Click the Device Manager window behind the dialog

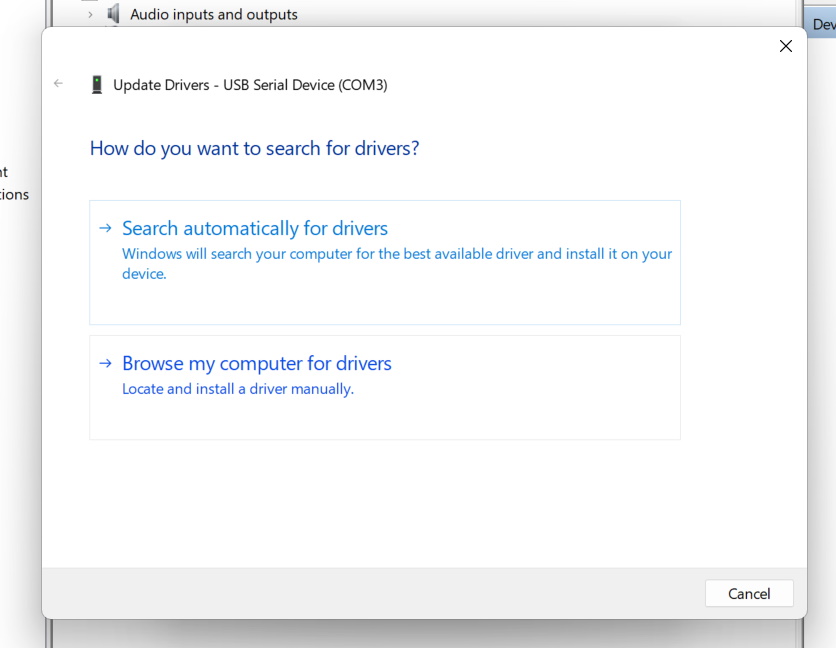tap(20, 400)
